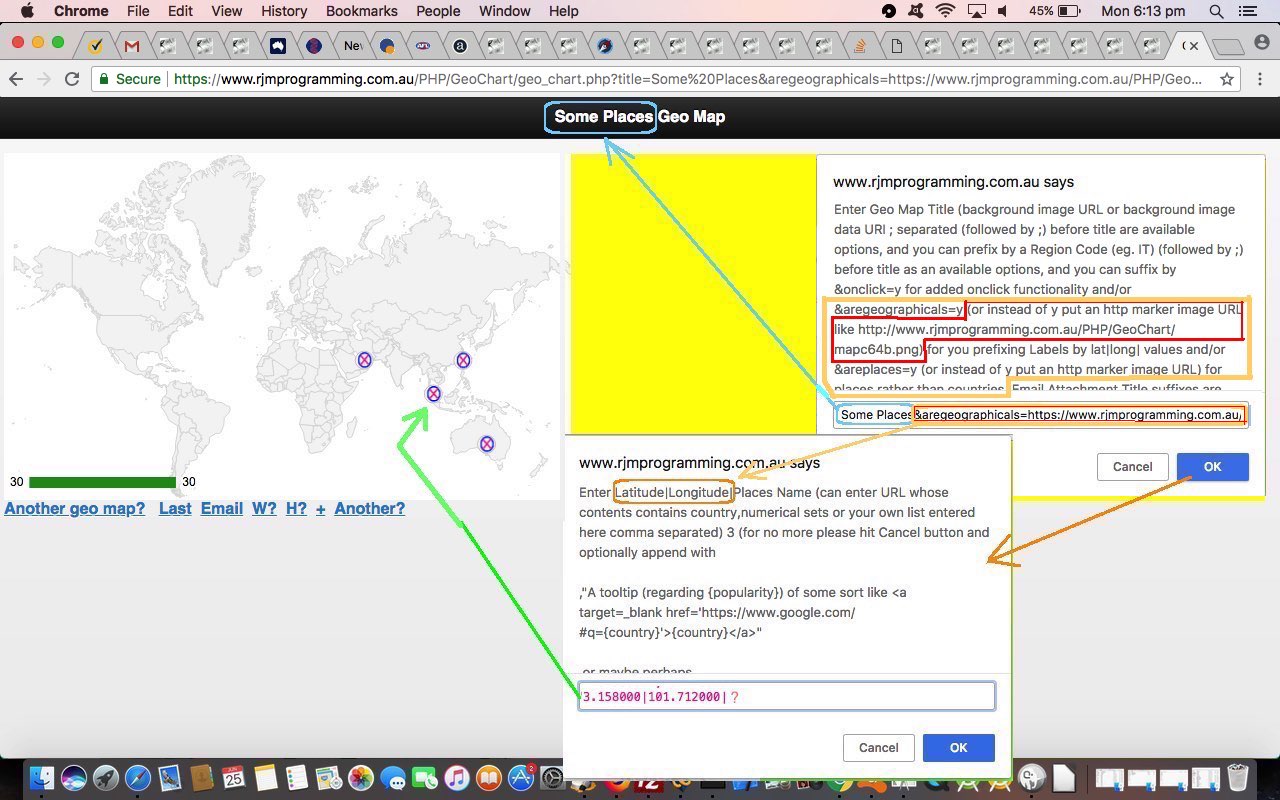Open the History menu
This screenshot has width=1280, height=800.
tap(284, 11)
